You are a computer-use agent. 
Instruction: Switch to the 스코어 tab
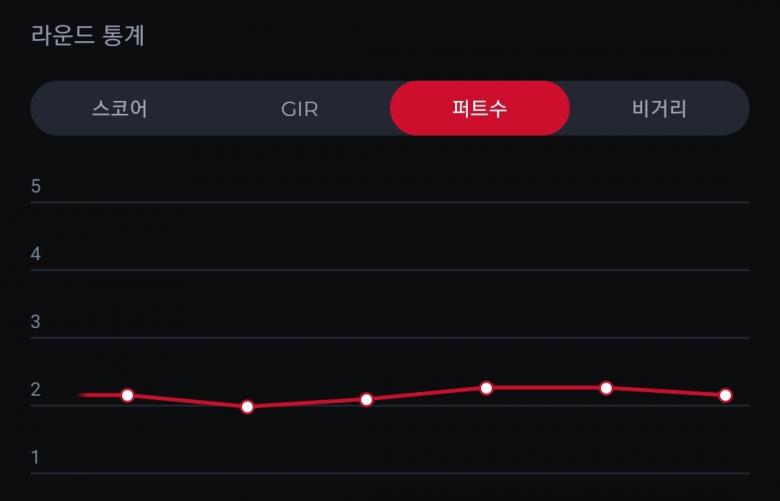(120, 108)
